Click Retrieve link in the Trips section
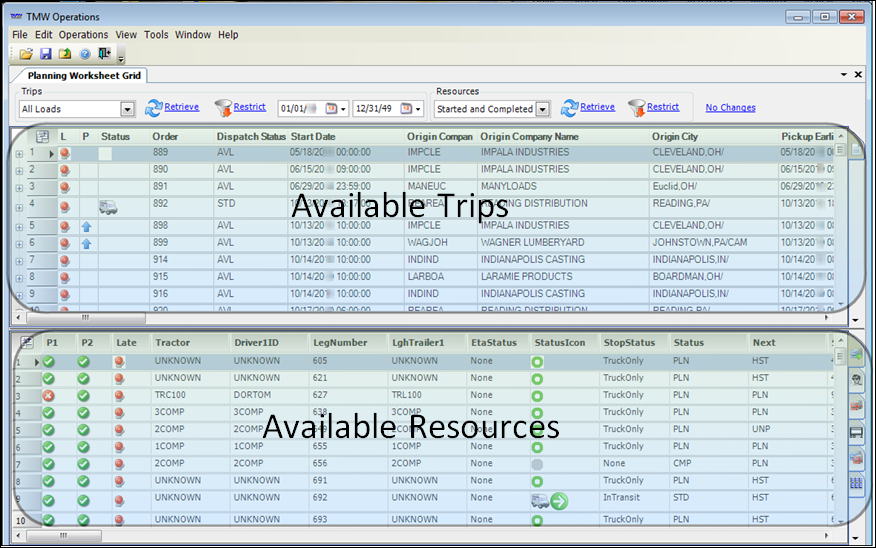 pos(181,107)
